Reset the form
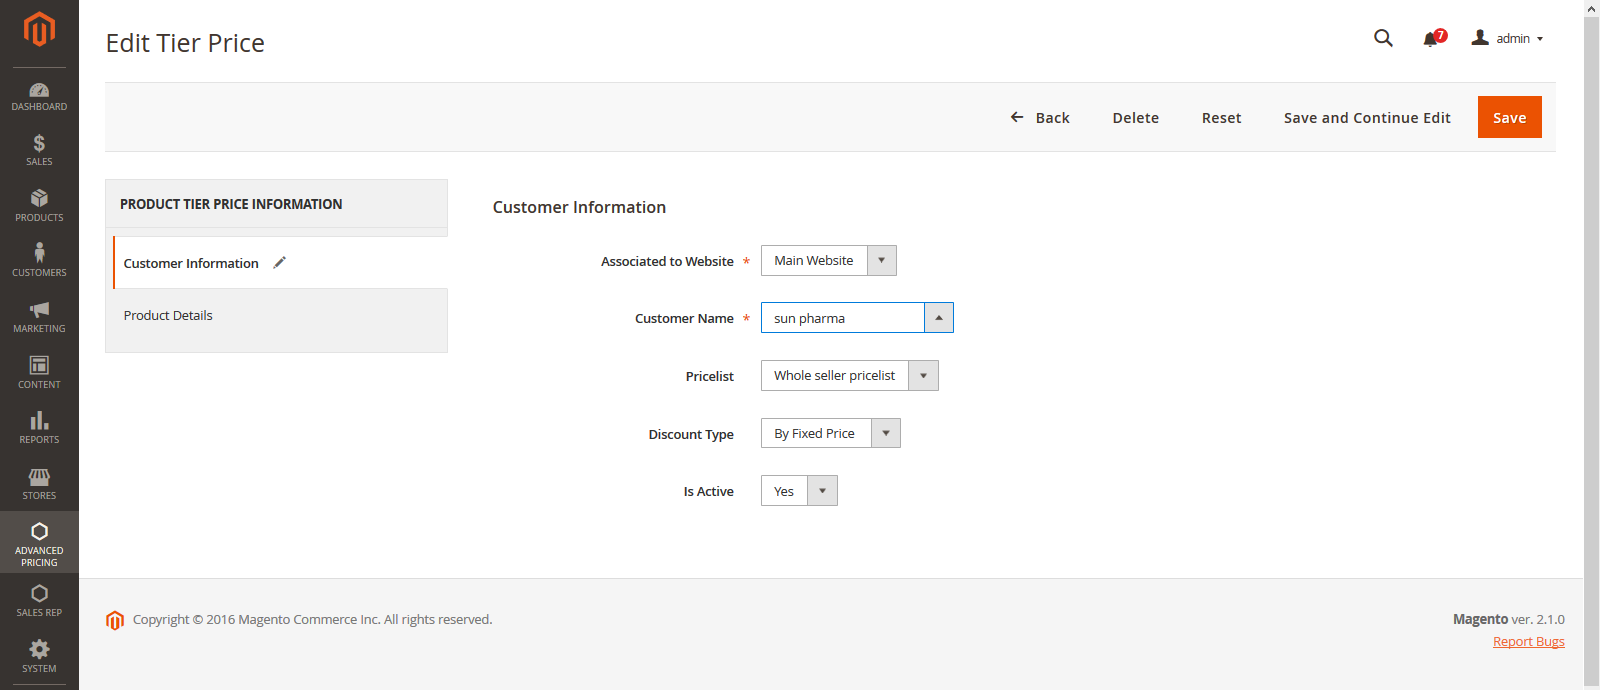The image size is (1600, 690). coord(1221,117)
